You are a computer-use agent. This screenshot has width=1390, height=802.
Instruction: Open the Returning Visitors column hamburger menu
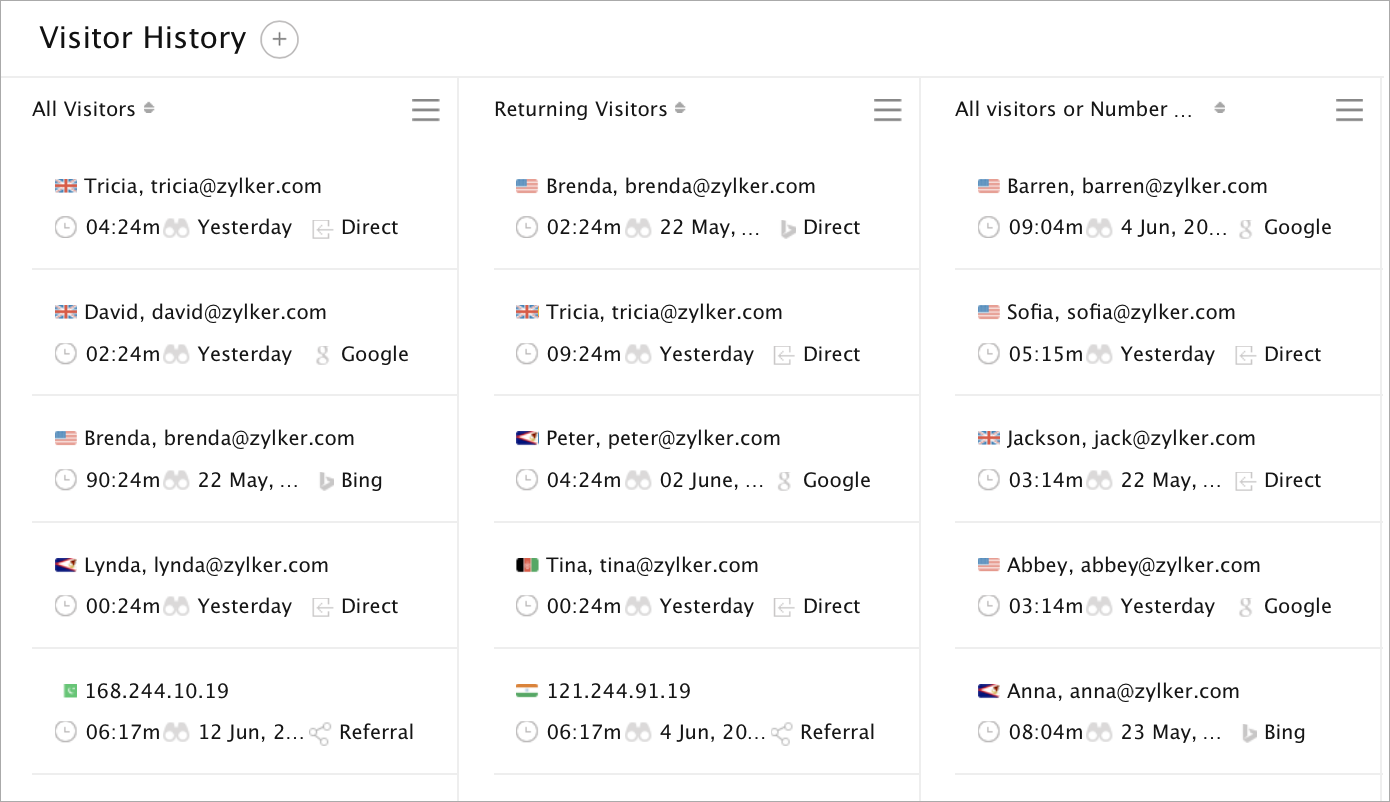point(887,110)
